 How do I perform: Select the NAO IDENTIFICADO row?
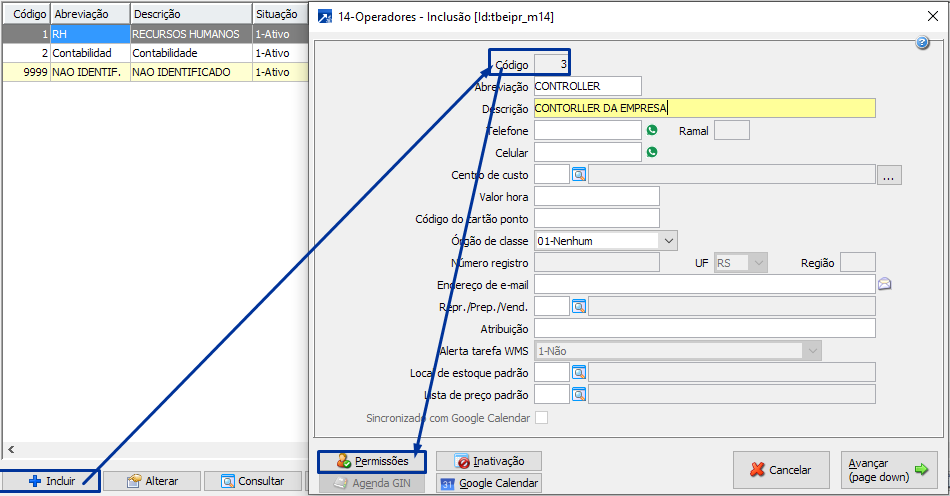[155, 71]
